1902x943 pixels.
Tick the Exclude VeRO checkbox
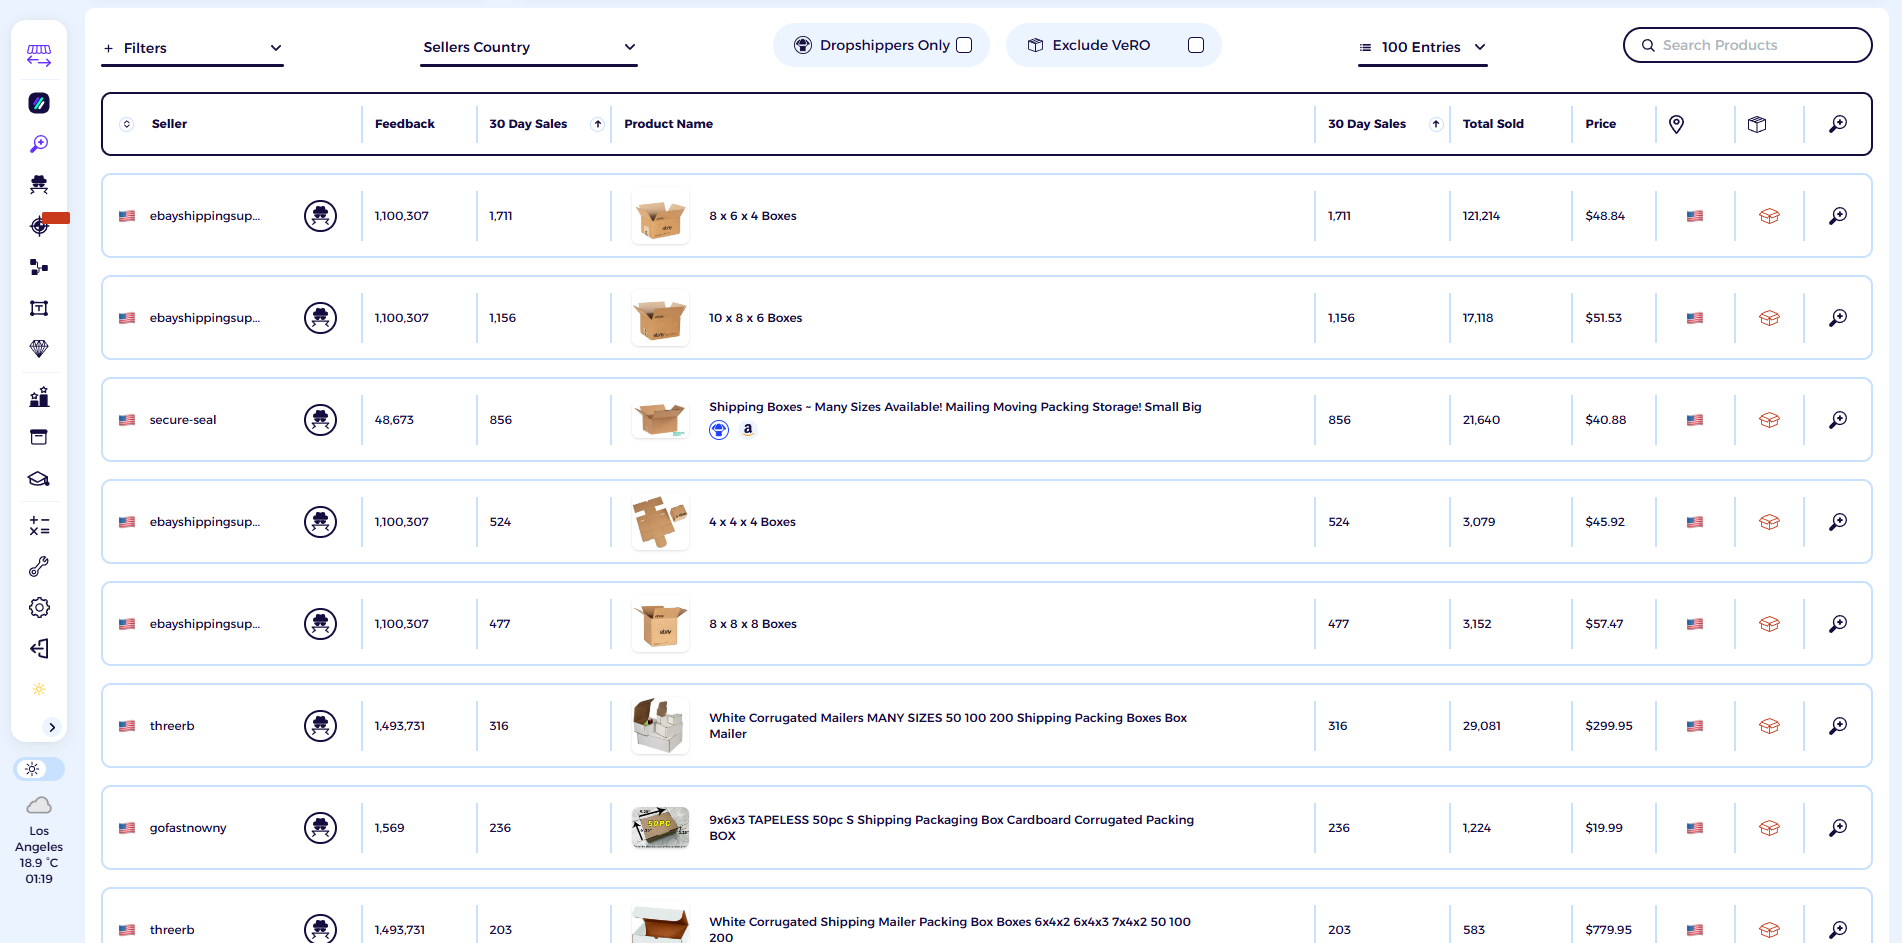pyautogui.click(x=1195, y=45)
